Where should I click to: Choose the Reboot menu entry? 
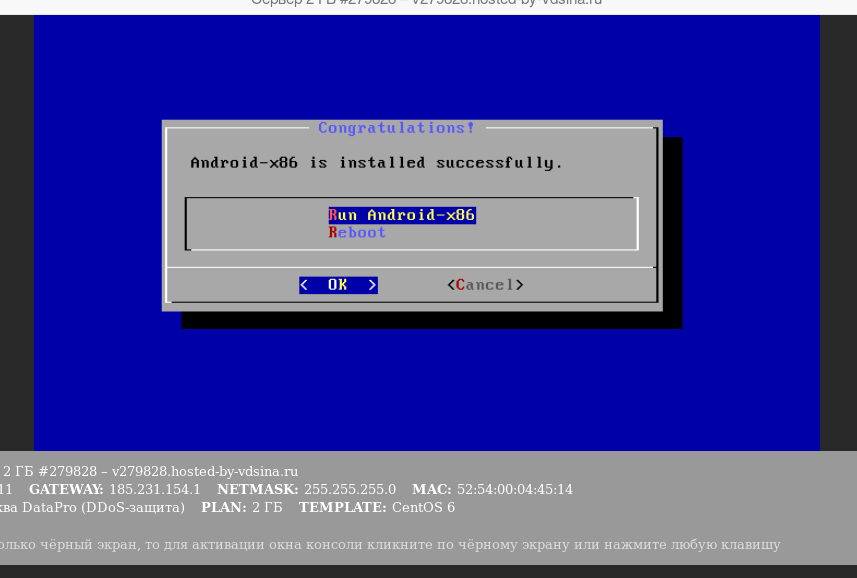[357, 233]
